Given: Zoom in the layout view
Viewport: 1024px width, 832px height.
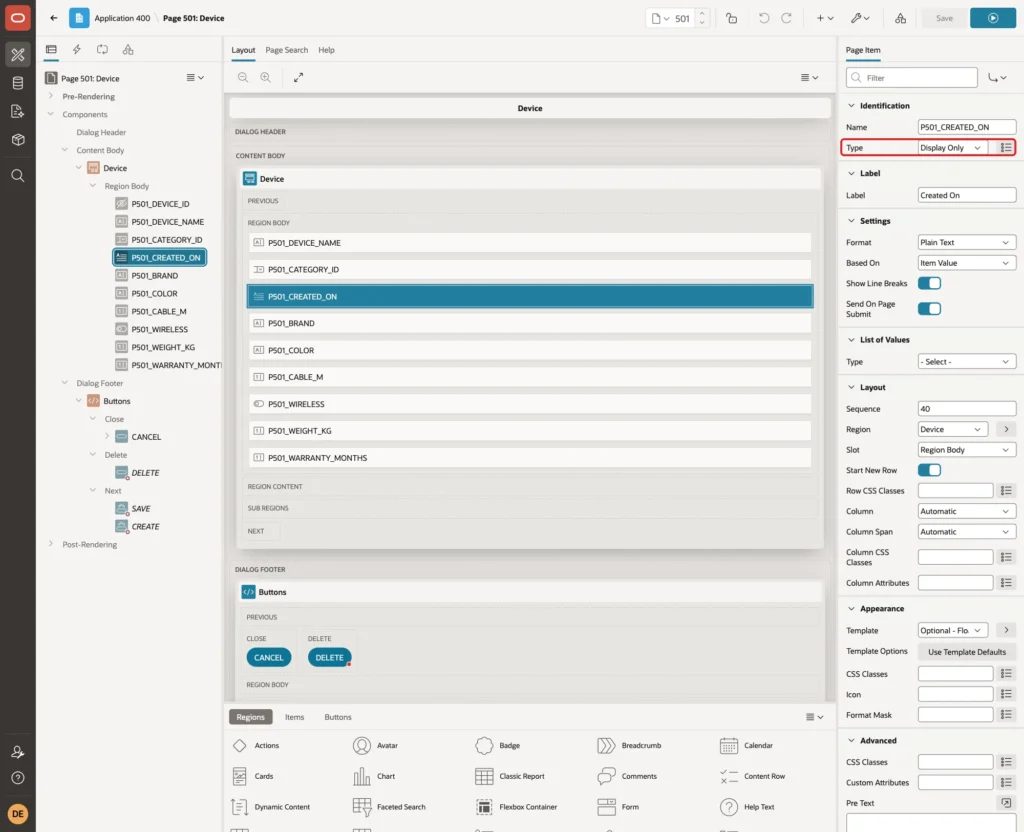Looking at the screenshot, I should tap(266, 77).
